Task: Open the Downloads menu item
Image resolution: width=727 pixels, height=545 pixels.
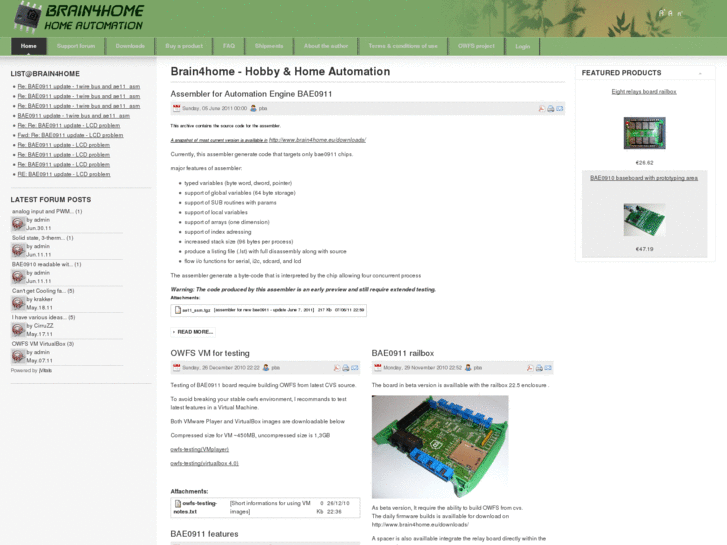Action: click(x=130, y=46)
